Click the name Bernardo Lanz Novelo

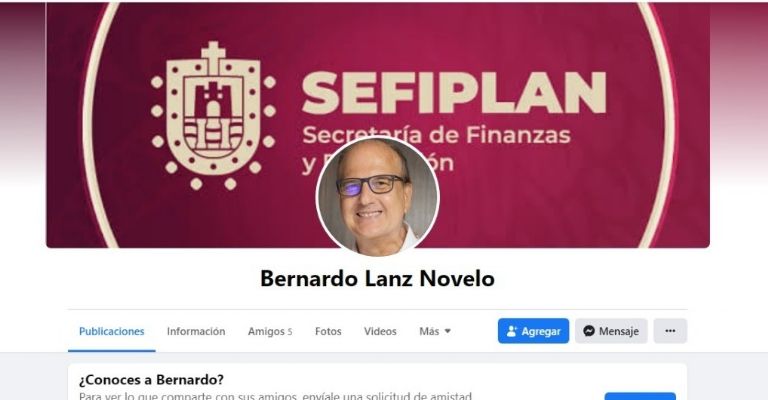coord(377,279)
